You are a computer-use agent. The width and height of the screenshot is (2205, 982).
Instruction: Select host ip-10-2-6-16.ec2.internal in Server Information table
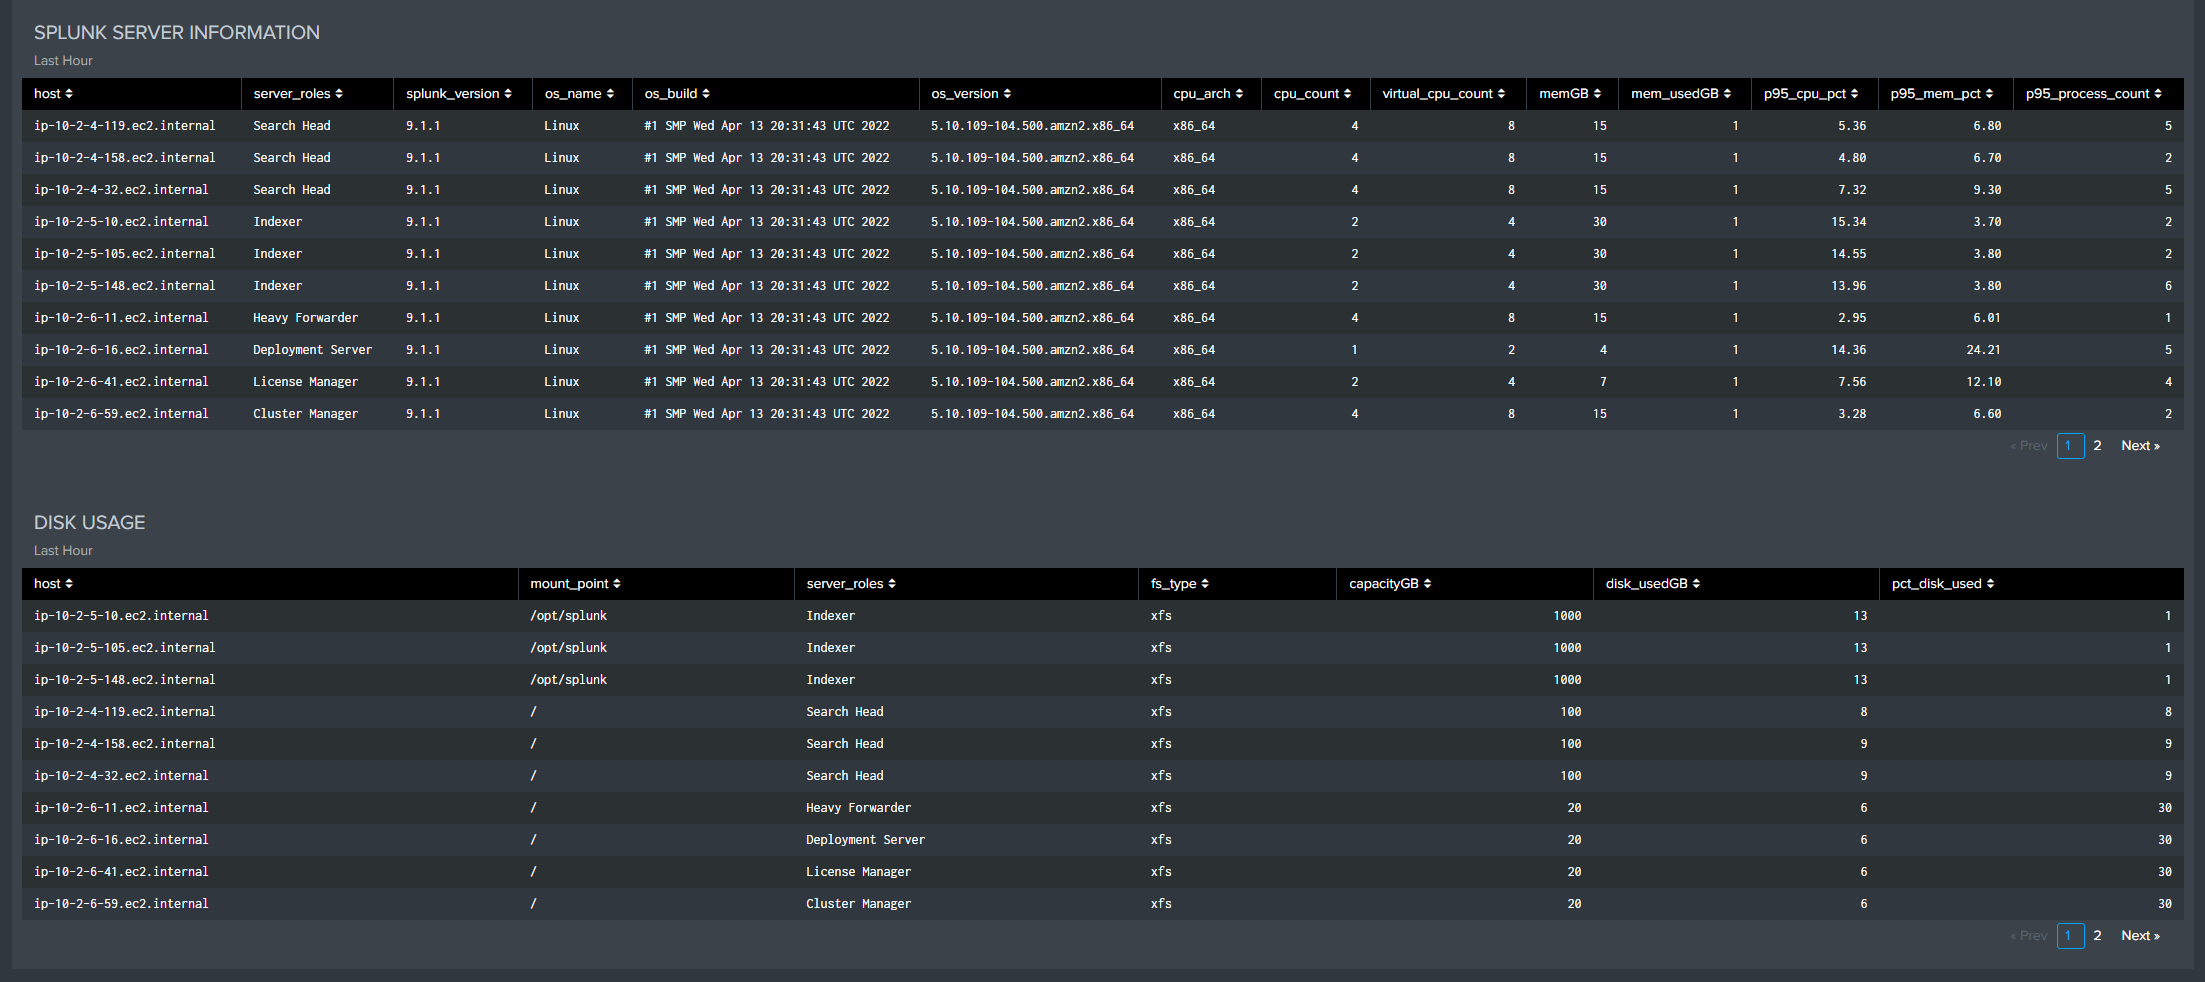[x=121, y=350]
